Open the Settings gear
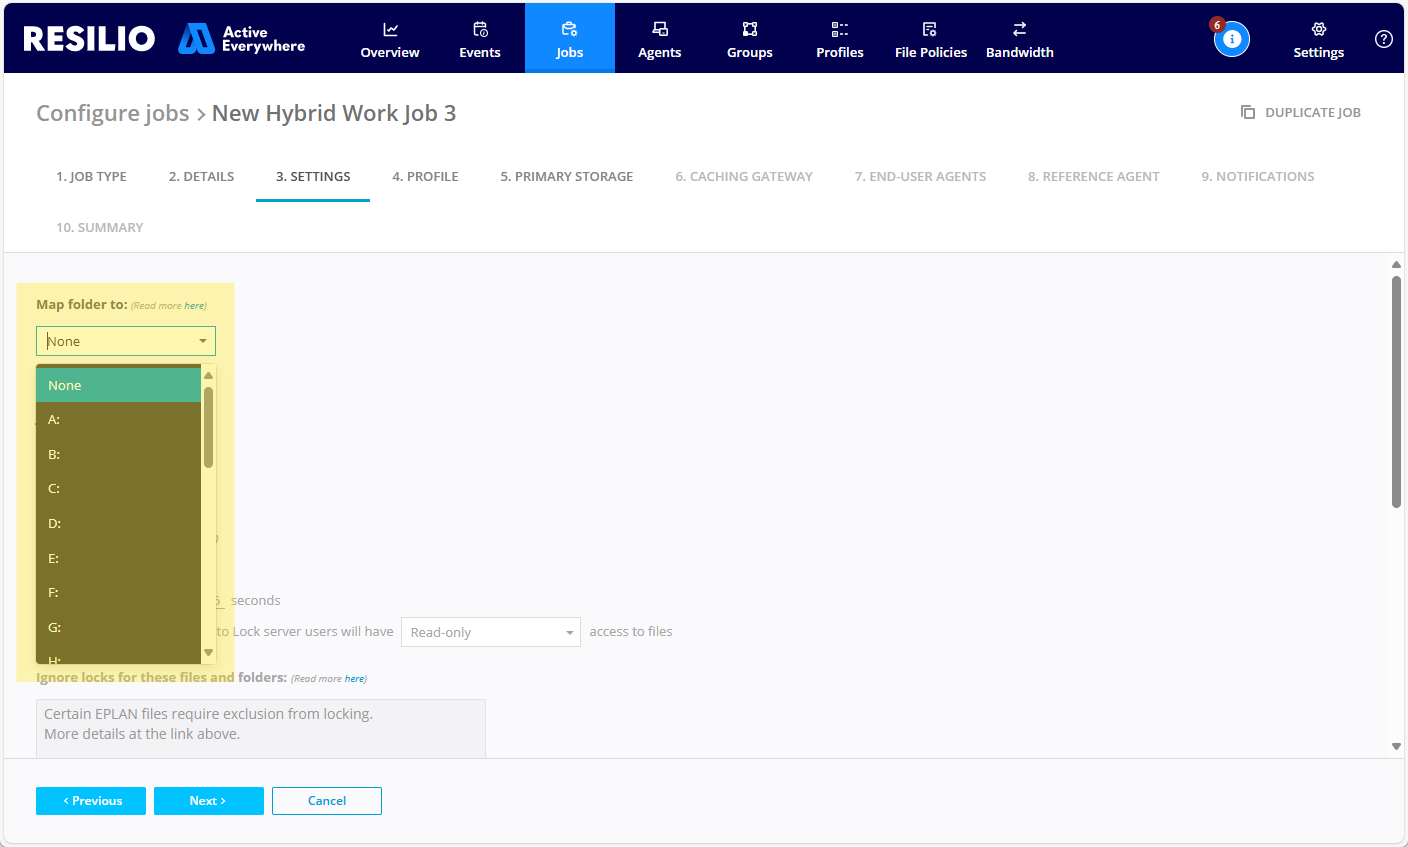Image resolution: width=1408 pixels, height=847 pixels. pyautogui.click(x=1318, y=30)
